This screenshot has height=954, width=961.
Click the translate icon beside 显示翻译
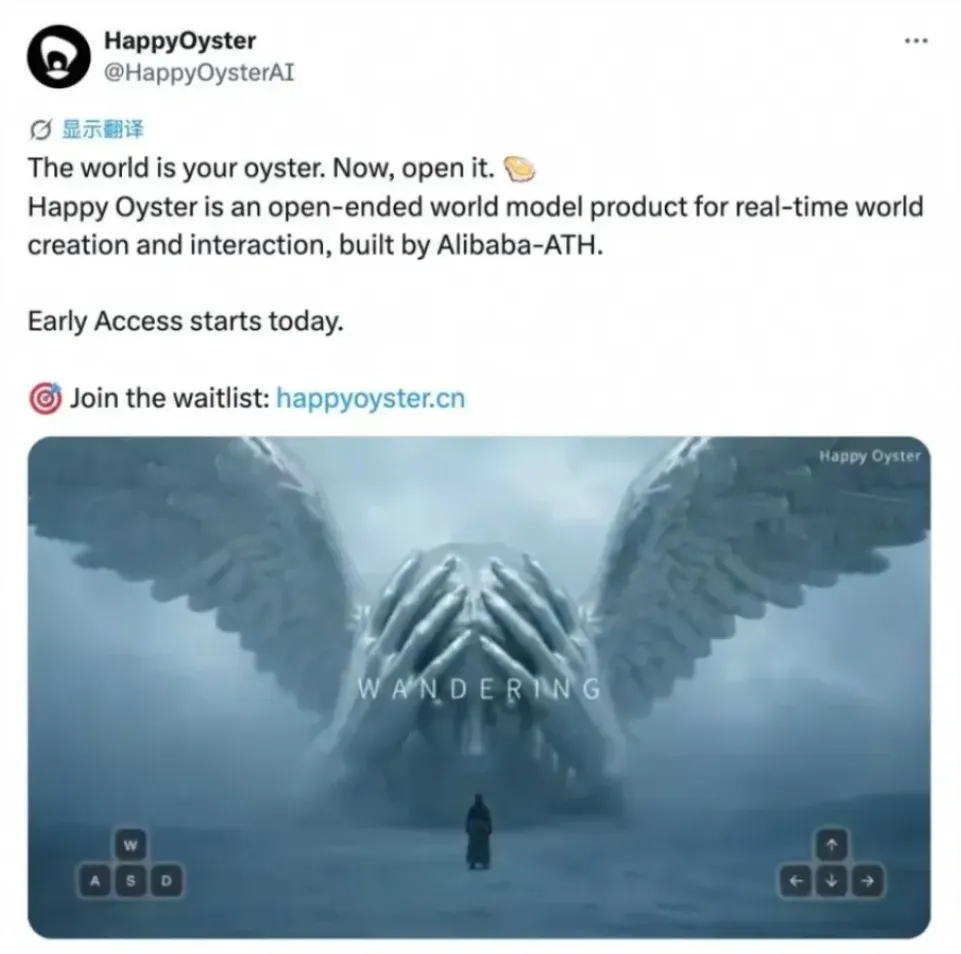[40, 130]
